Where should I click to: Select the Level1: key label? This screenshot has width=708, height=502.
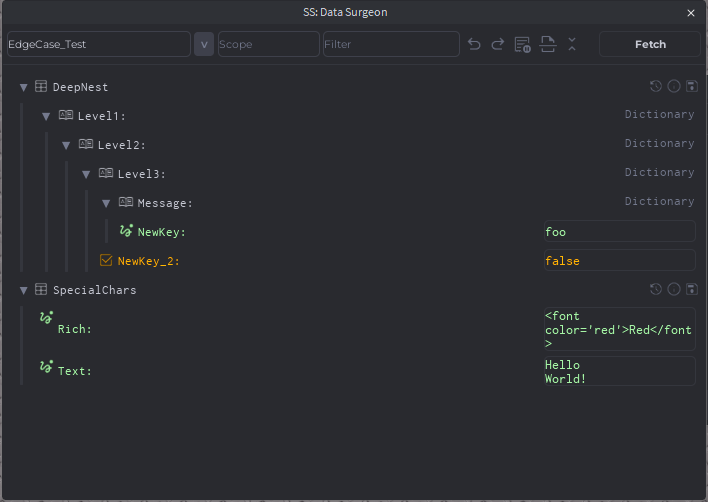pyautogui.click(x=102, y=116)
